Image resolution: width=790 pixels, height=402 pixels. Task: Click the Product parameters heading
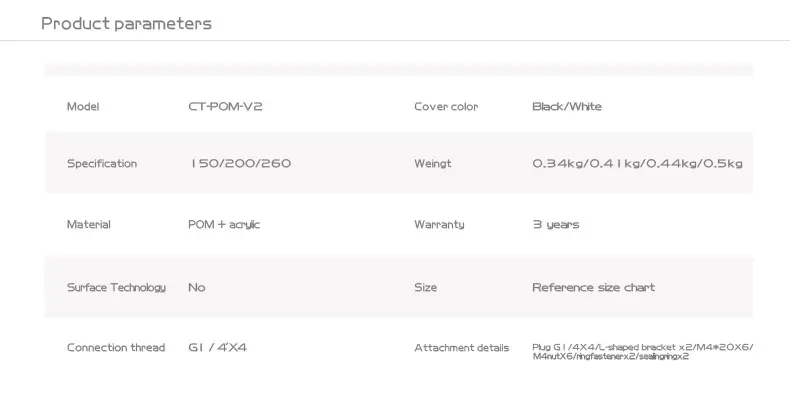[x=126, y=24]
